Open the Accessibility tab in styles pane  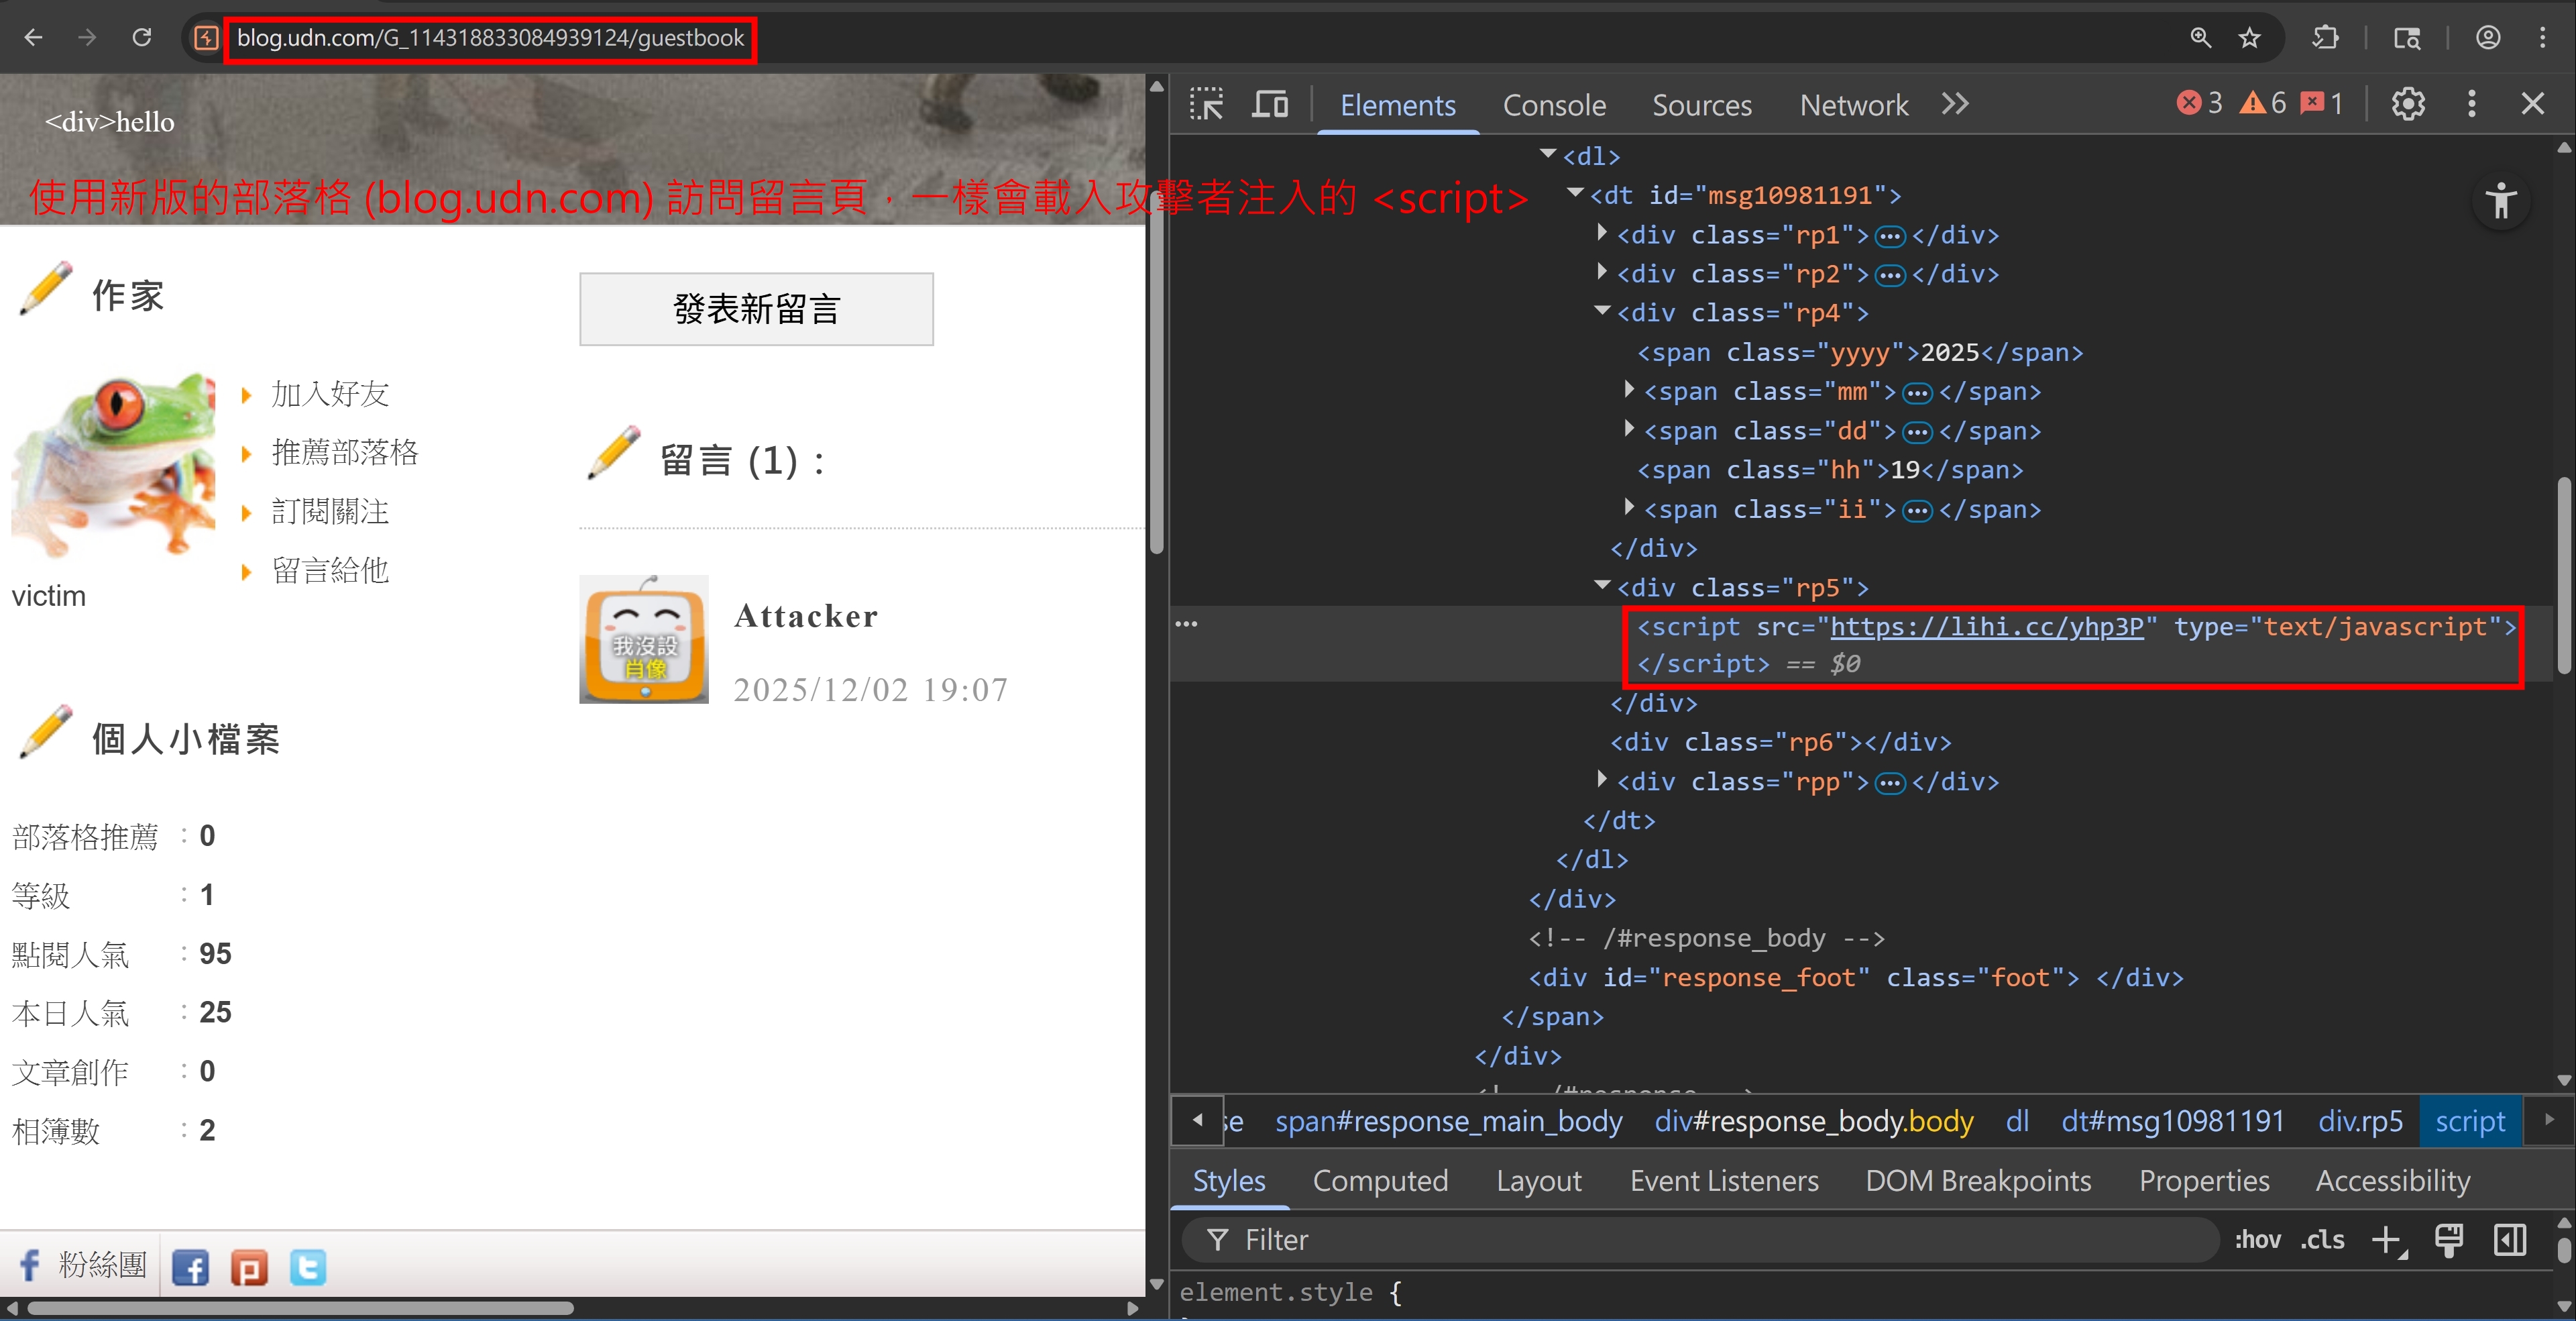(x=2392, y=1180)
